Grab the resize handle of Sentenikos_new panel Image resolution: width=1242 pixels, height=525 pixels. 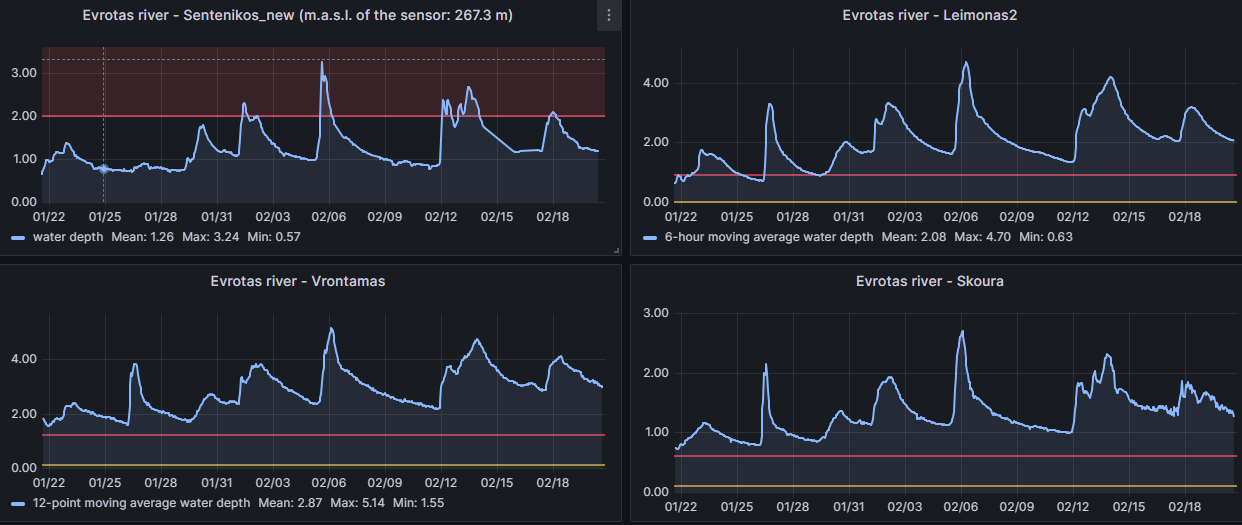click(615, 251)
